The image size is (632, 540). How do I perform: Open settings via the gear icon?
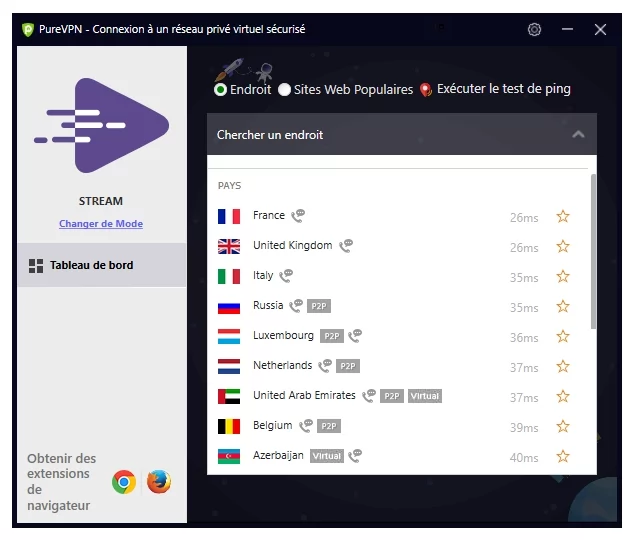(534, 29)
